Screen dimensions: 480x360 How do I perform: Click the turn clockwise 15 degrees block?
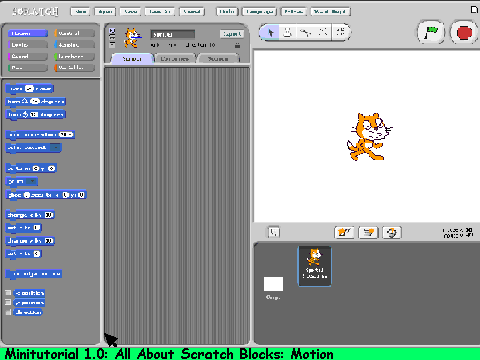[x=35, y=101]
